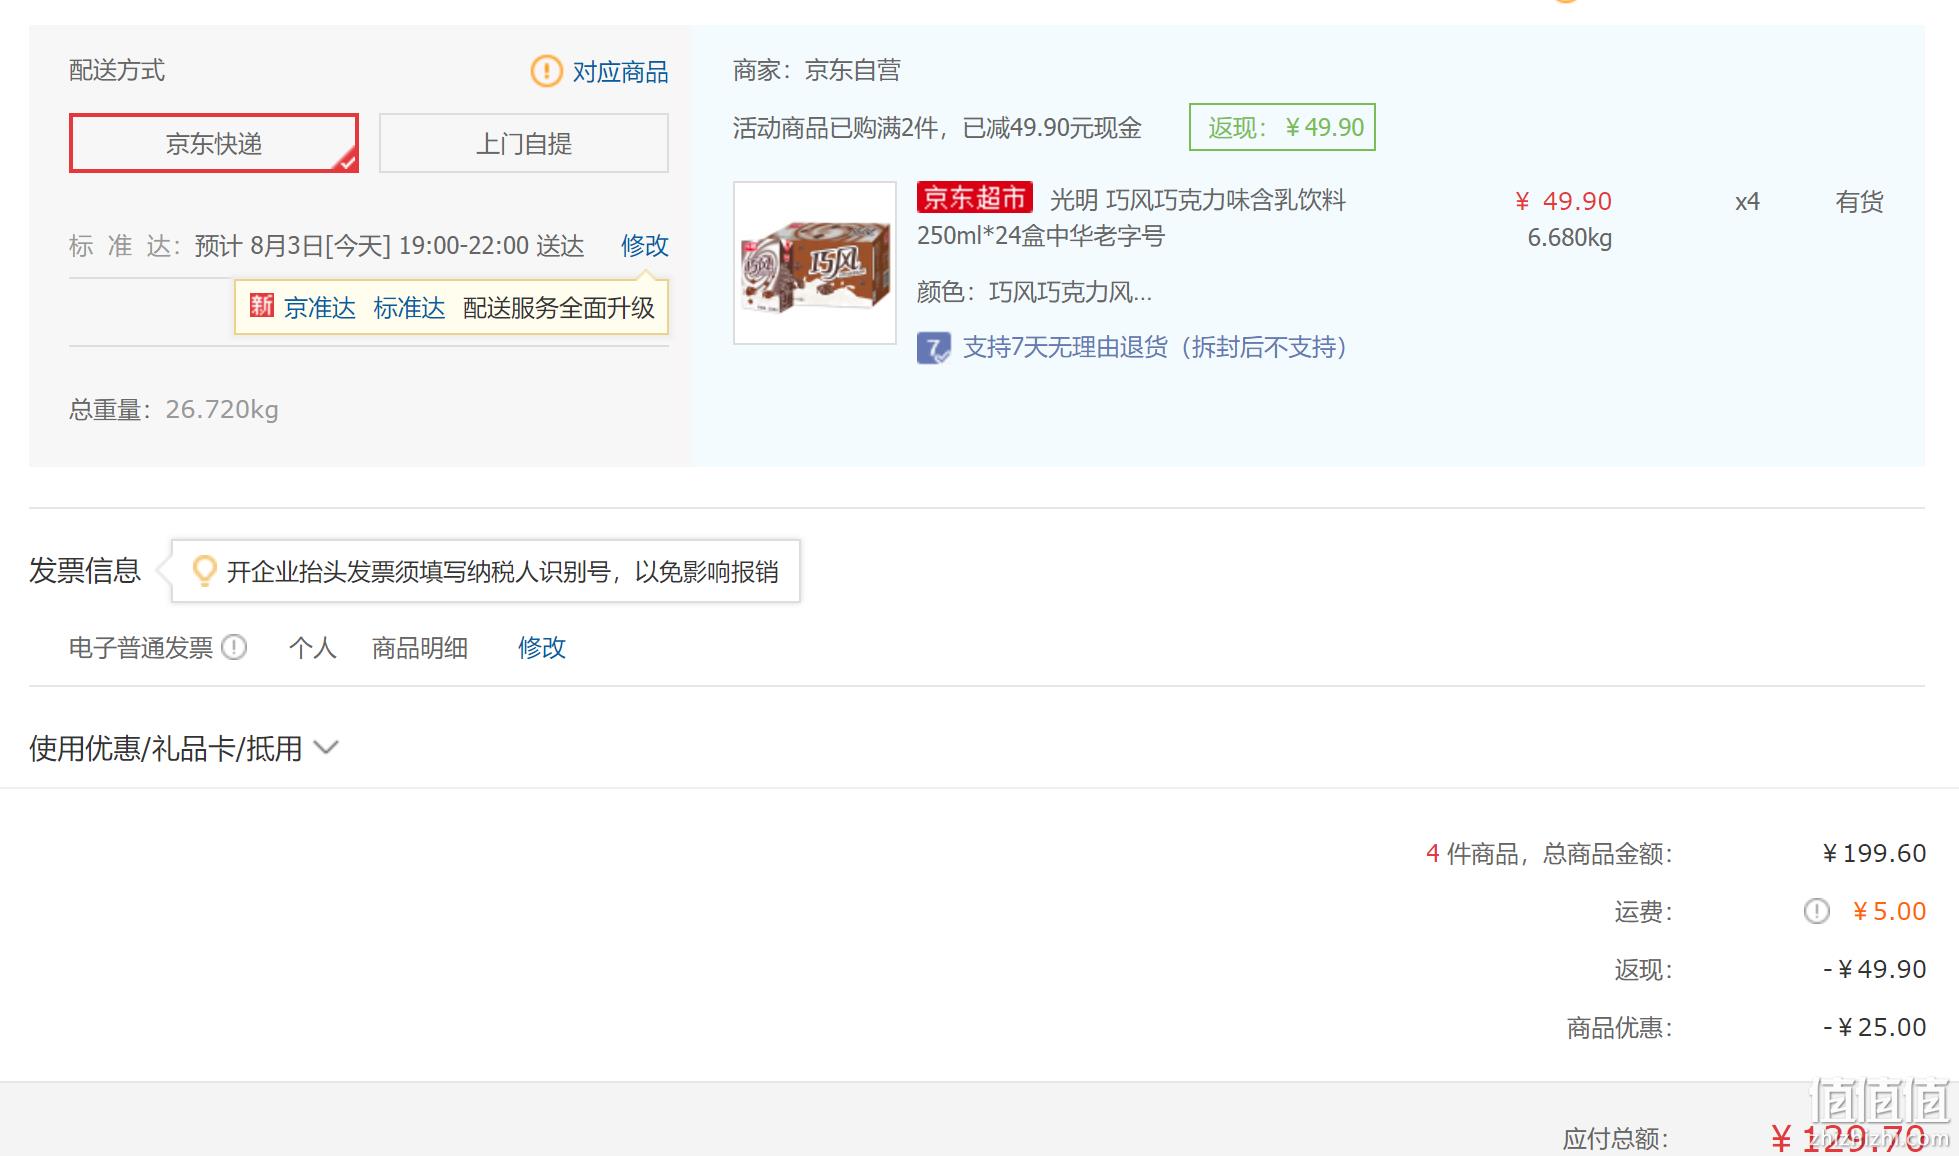Open 支持7天无理由退货 policy link
The image size is (1959, 1156).
(x=1157, y=347)
